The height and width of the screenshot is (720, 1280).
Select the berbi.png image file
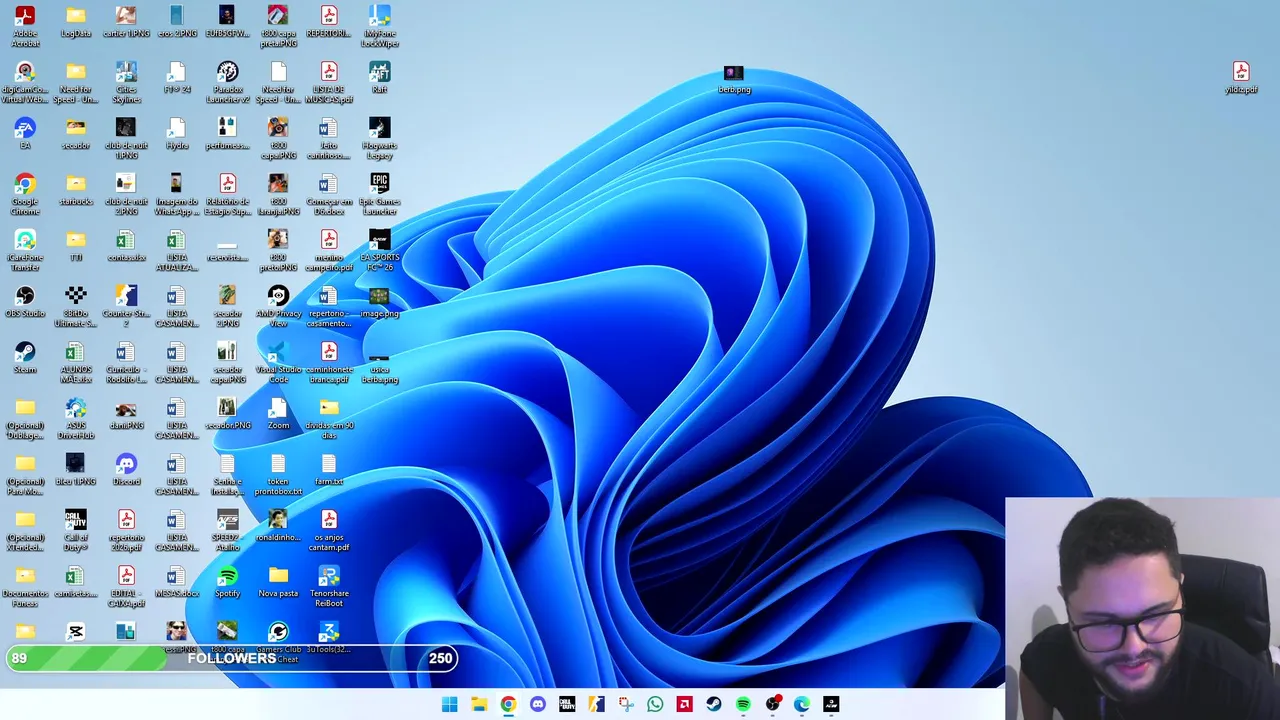(734, 78)
